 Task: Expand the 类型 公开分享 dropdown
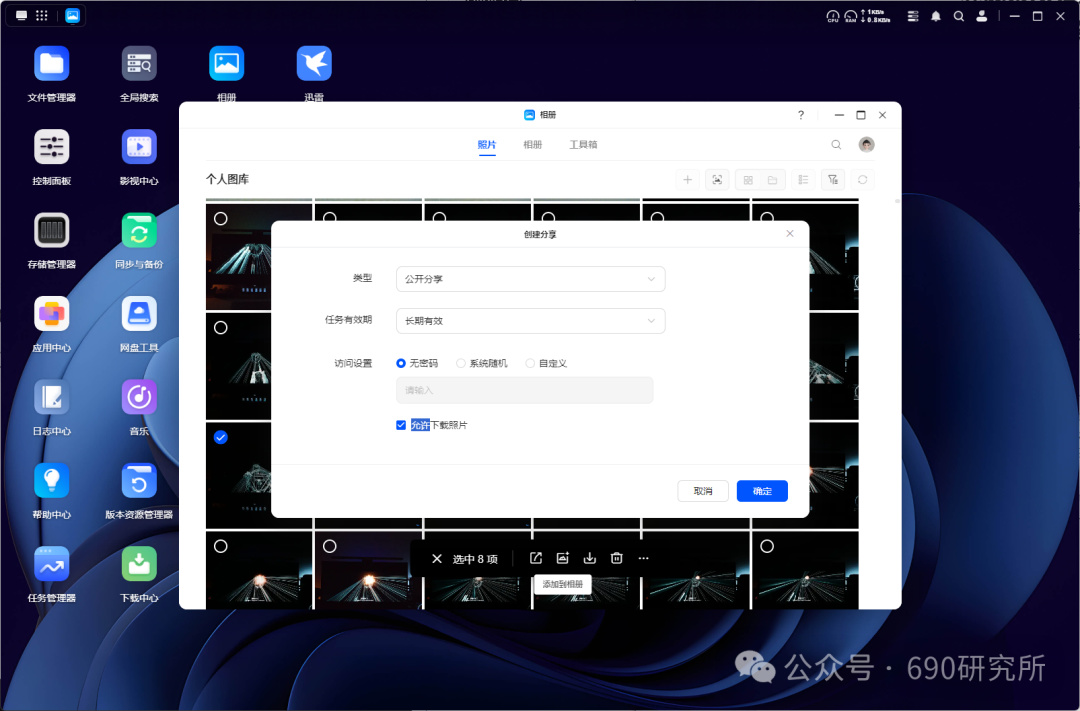[x=530, y=279]
